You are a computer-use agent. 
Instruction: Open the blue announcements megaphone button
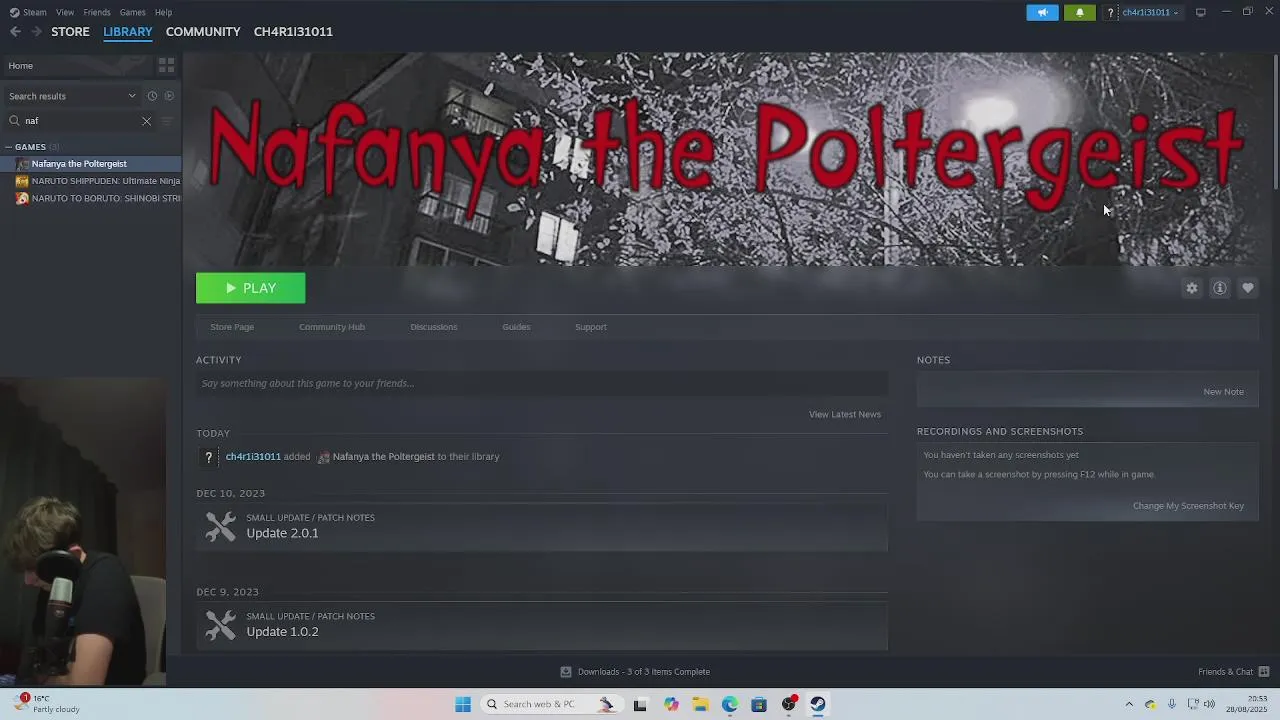(1042, 12)
